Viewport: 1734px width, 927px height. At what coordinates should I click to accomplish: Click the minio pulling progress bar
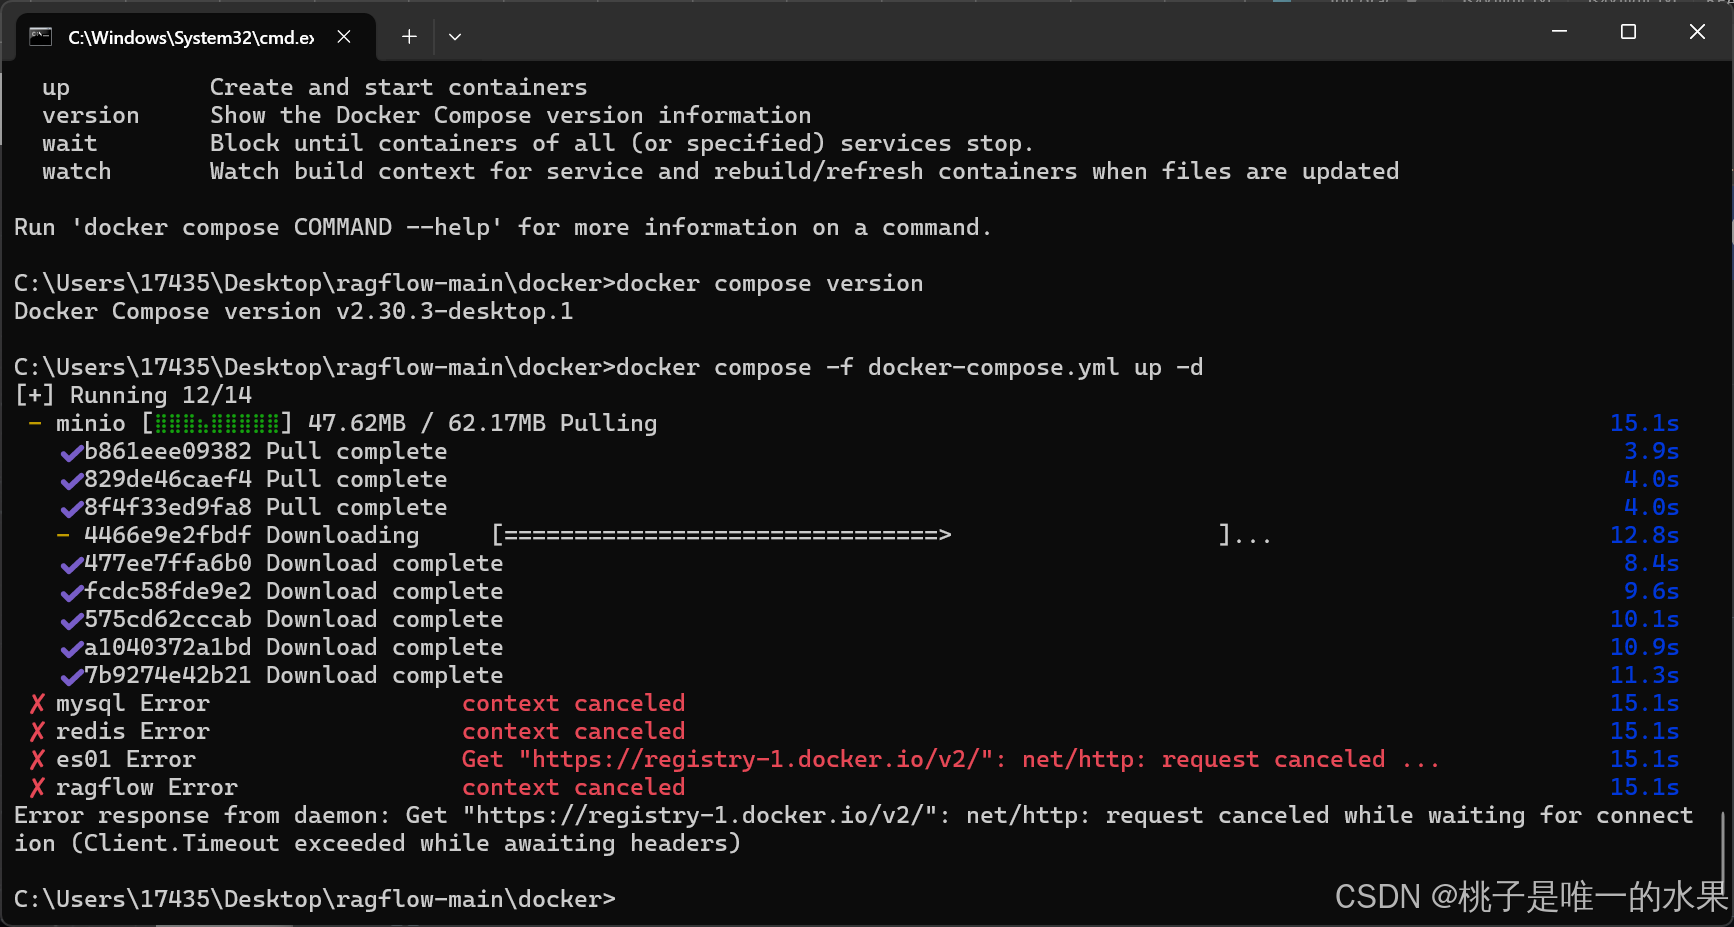tap(217, 424)
